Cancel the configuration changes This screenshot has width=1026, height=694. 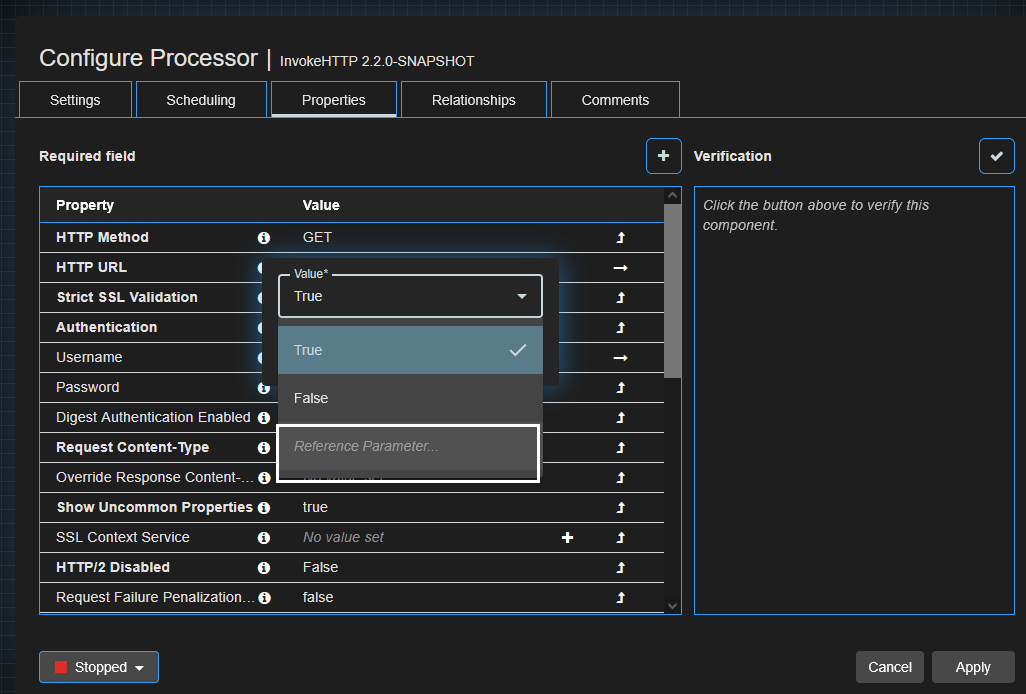coord(889,667)
